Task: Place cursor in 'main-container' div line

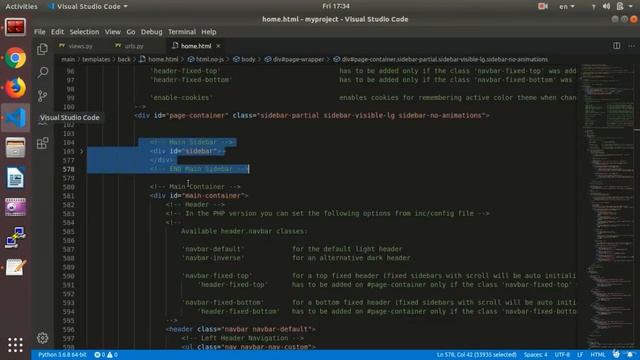Action: [x=199, y=196]
